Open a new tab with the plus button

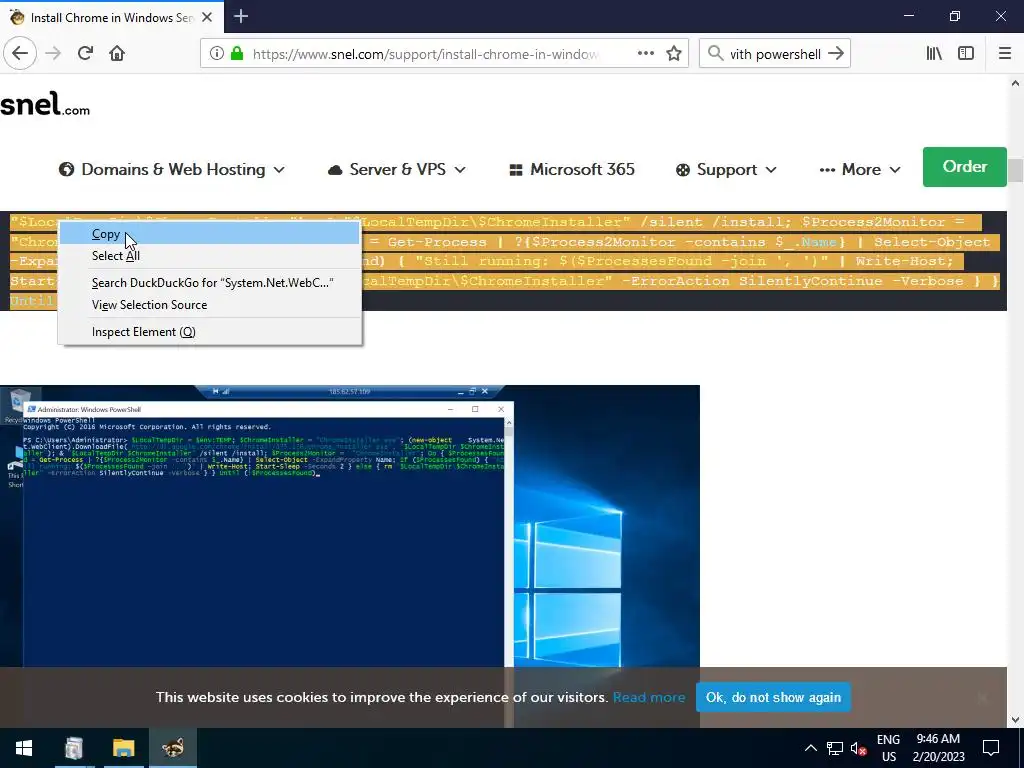coord(241,16)
